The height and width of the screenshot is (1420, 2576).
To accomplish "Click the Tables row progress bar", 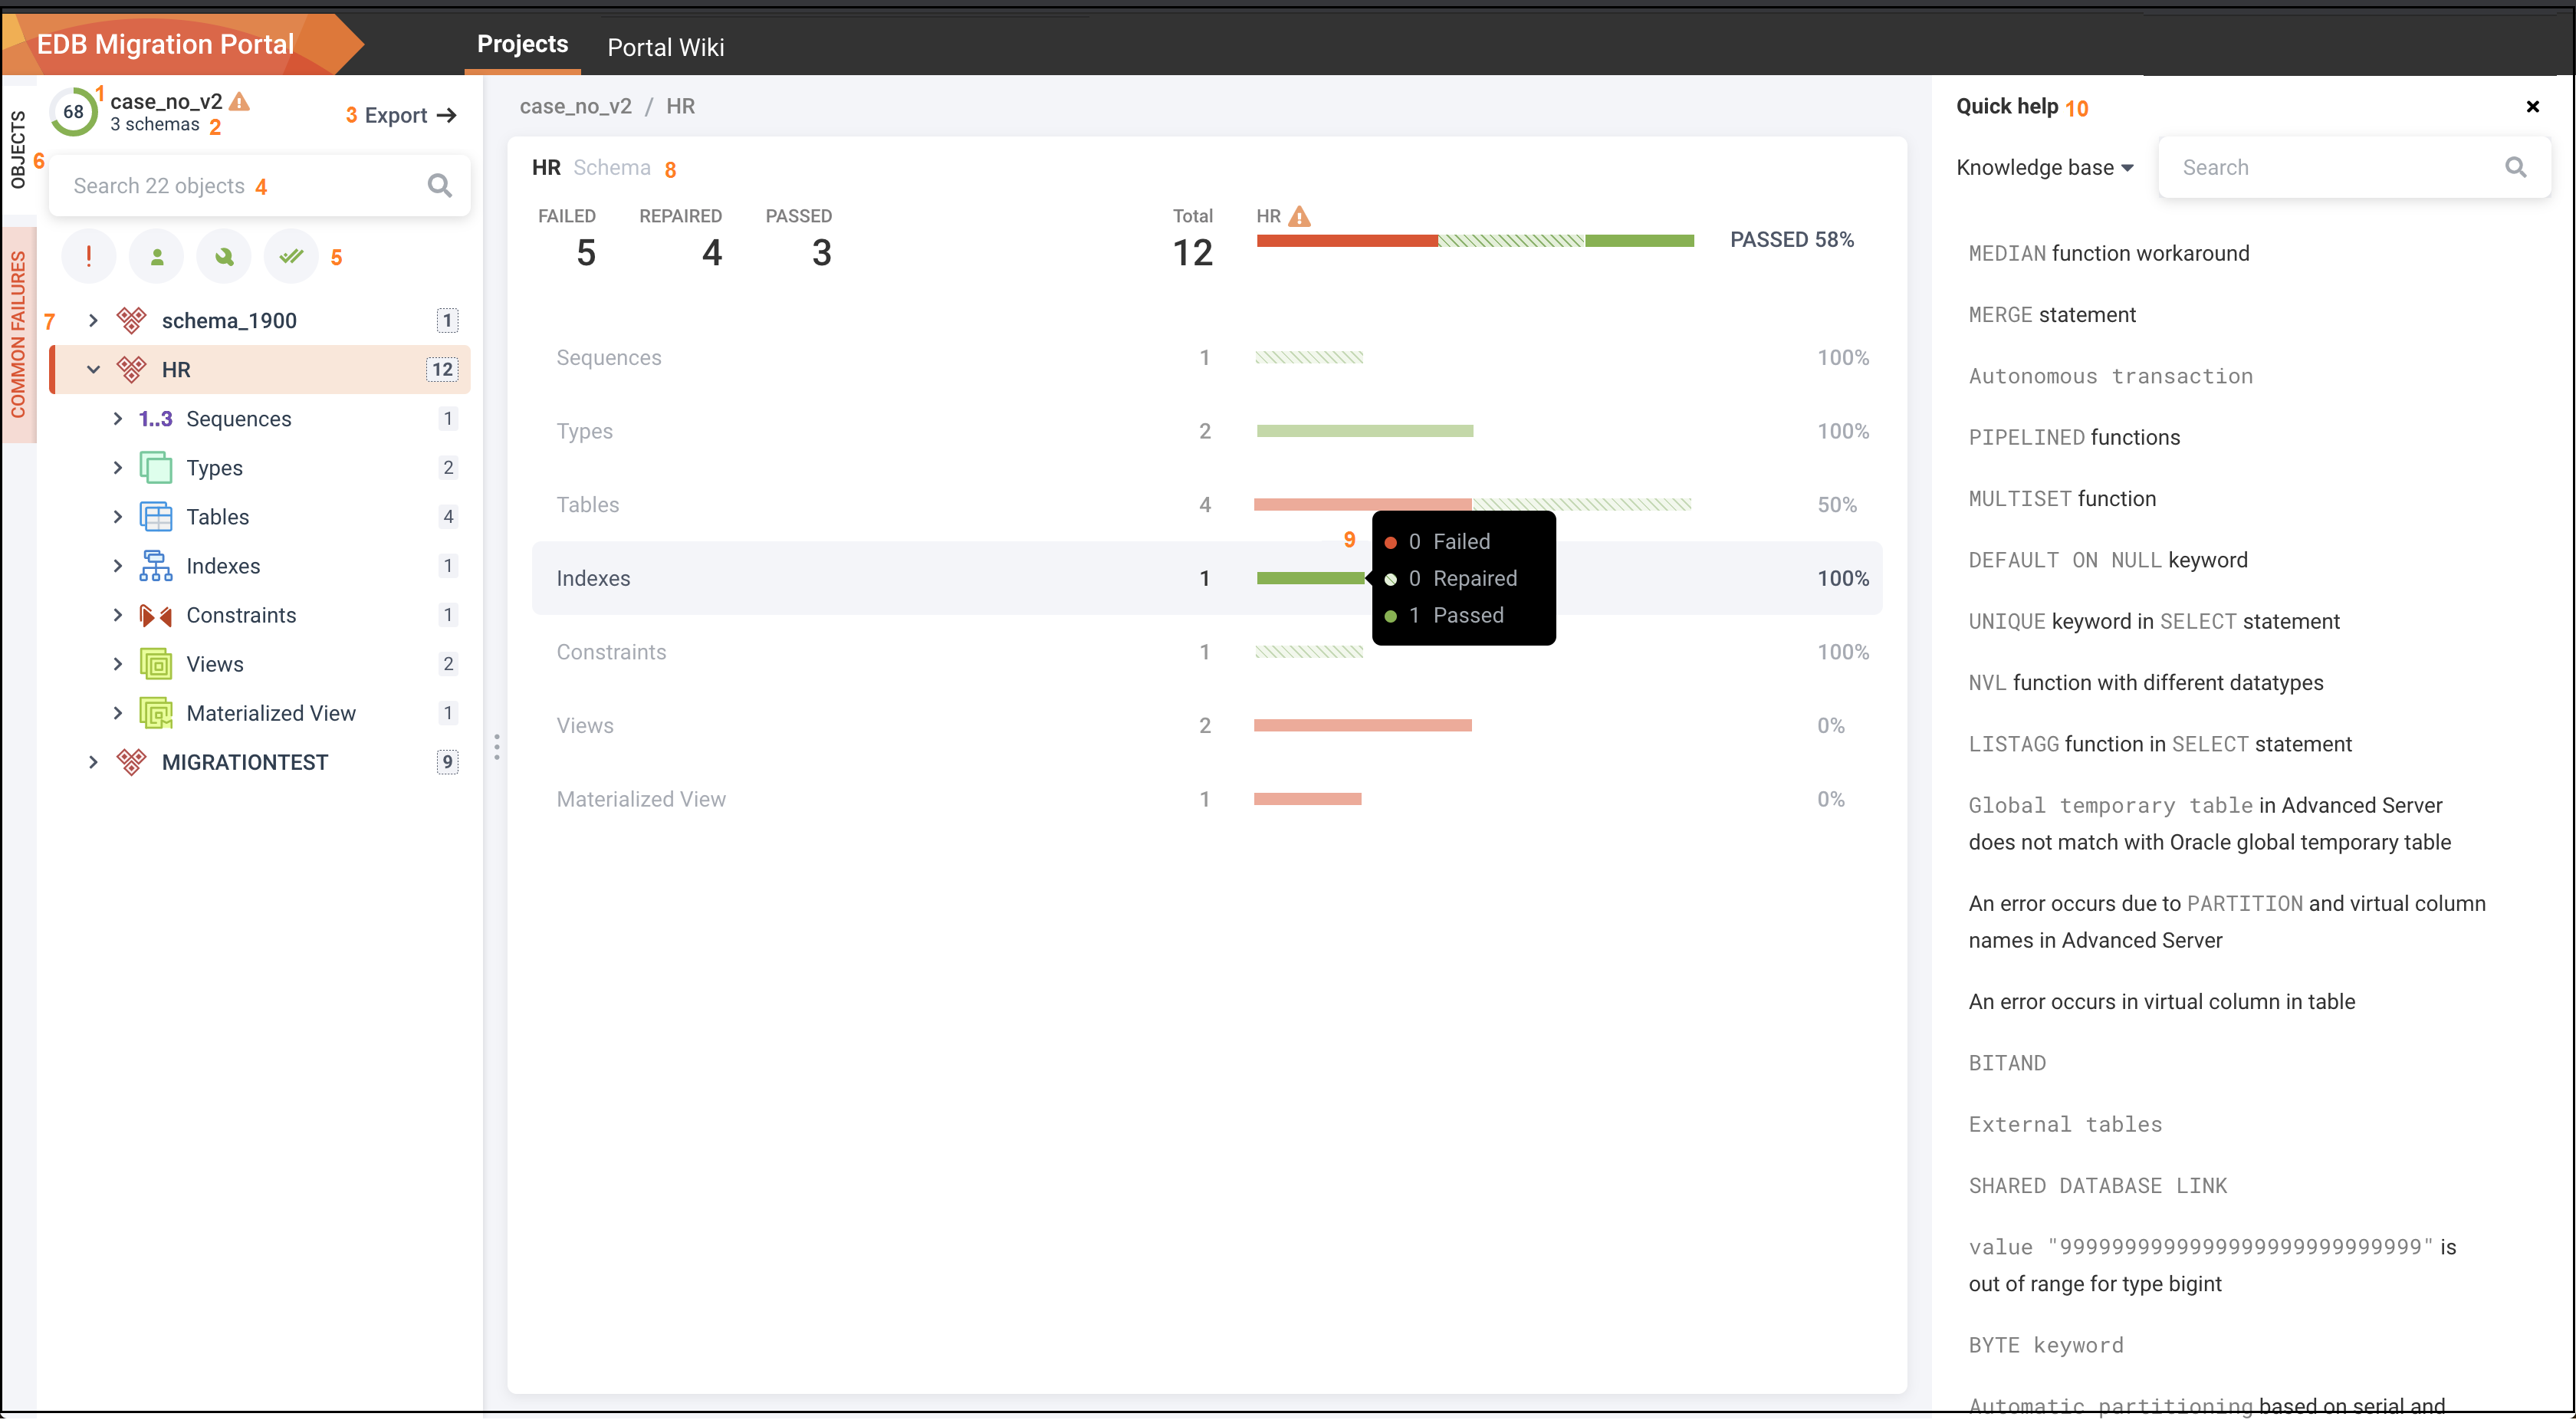I will [1473, 504].
